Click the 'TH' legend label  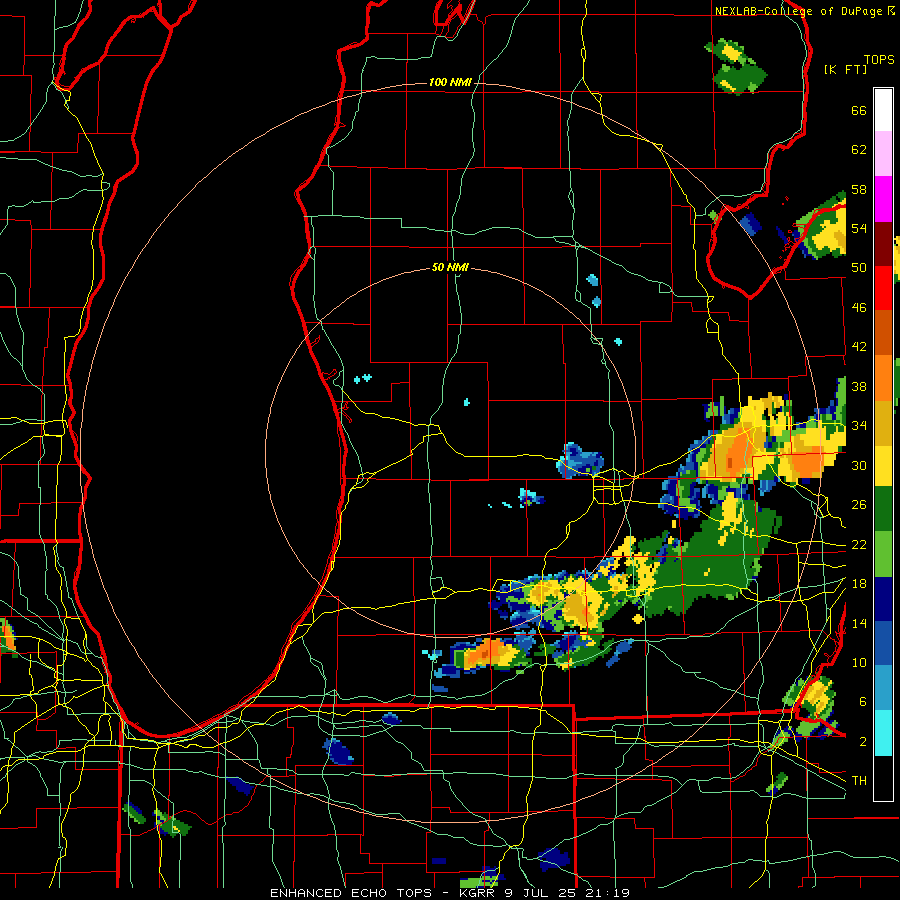859,781
